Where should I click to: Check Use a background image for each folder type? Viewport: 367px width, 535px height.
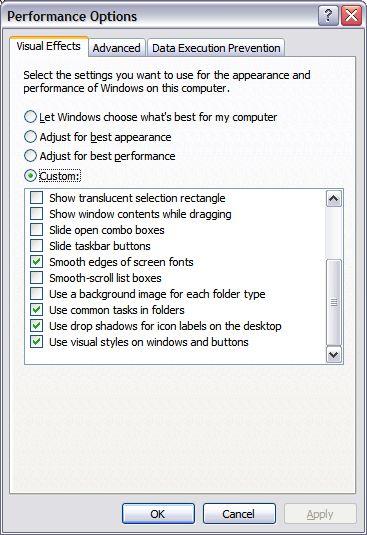point(36,294)
